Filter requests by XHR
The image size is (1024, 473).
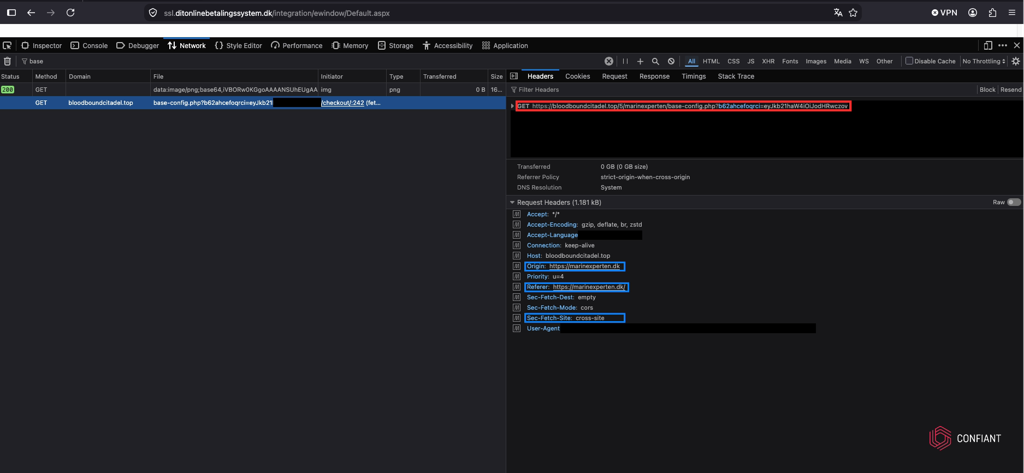point(768,61)
